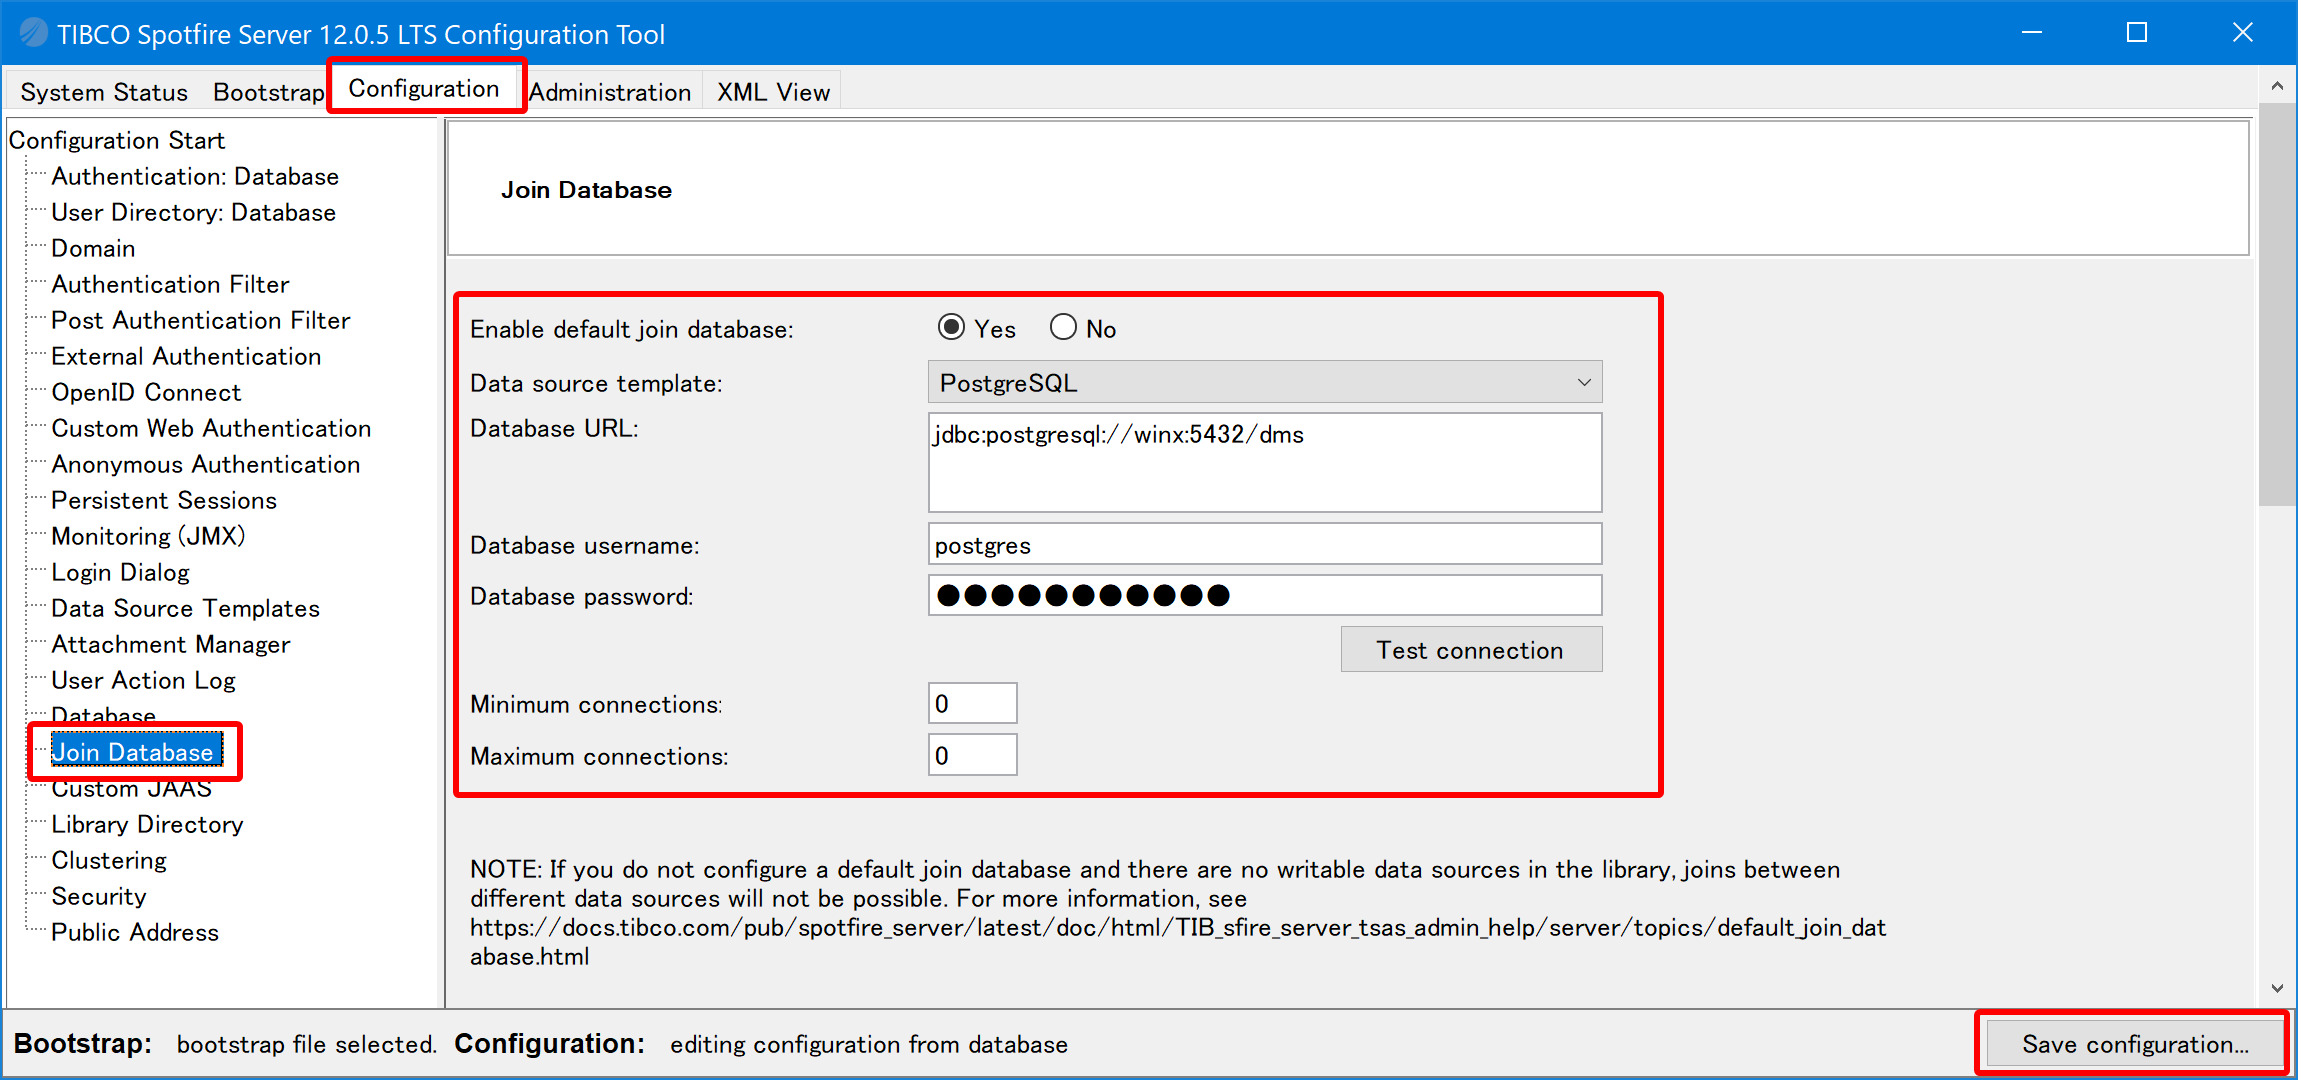Screen dimensions: 2298x1080
Task: Open Post Authentication Filter settings
Action: 200,320
